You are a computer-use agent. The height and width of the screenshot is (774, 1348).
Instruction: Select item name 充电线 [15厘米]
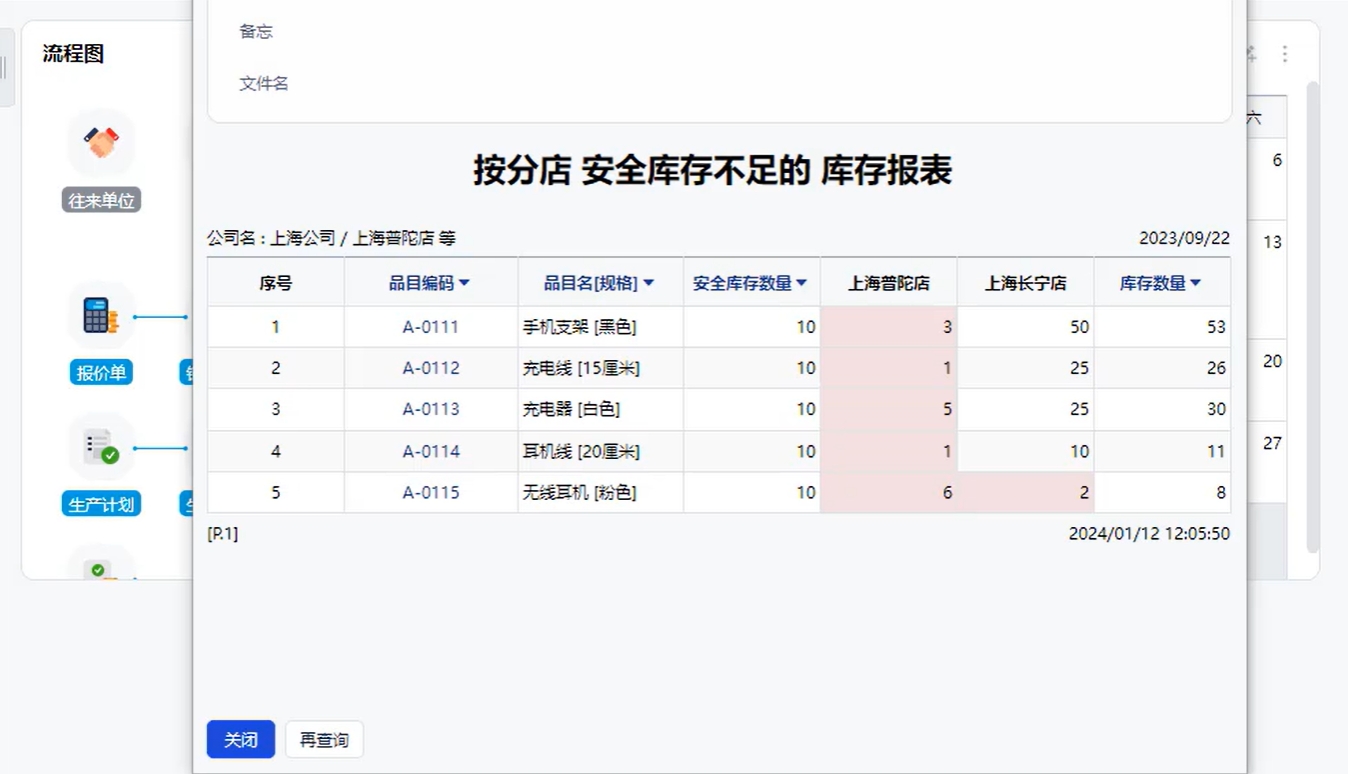[582, 368]
